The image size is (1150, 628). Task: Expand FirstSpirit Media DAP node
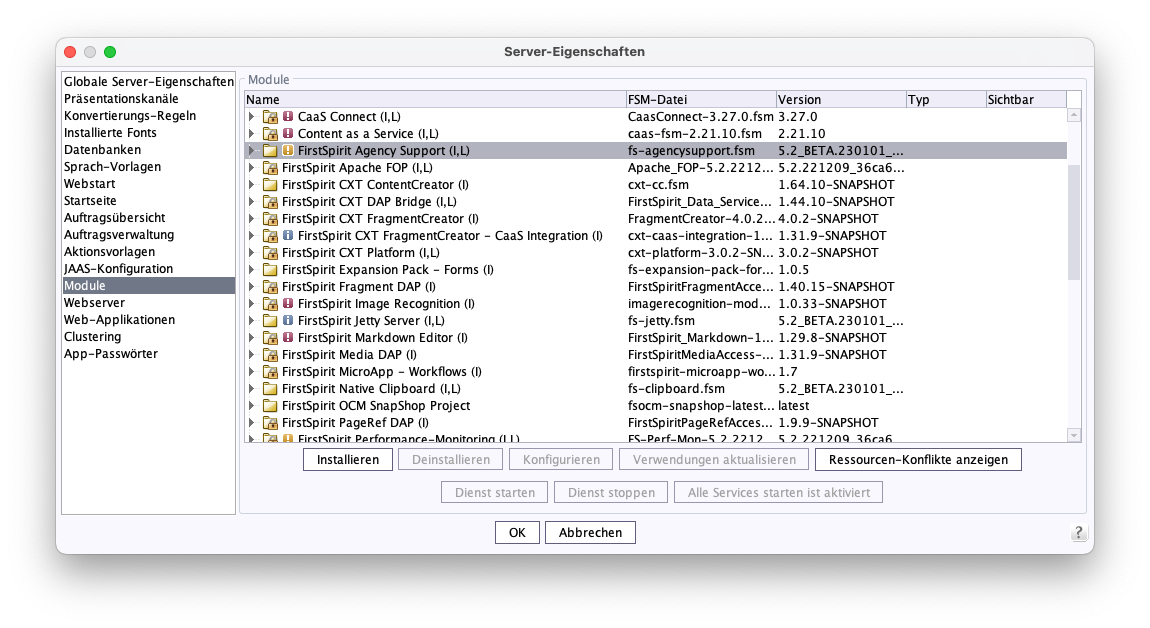coord(252,354)
